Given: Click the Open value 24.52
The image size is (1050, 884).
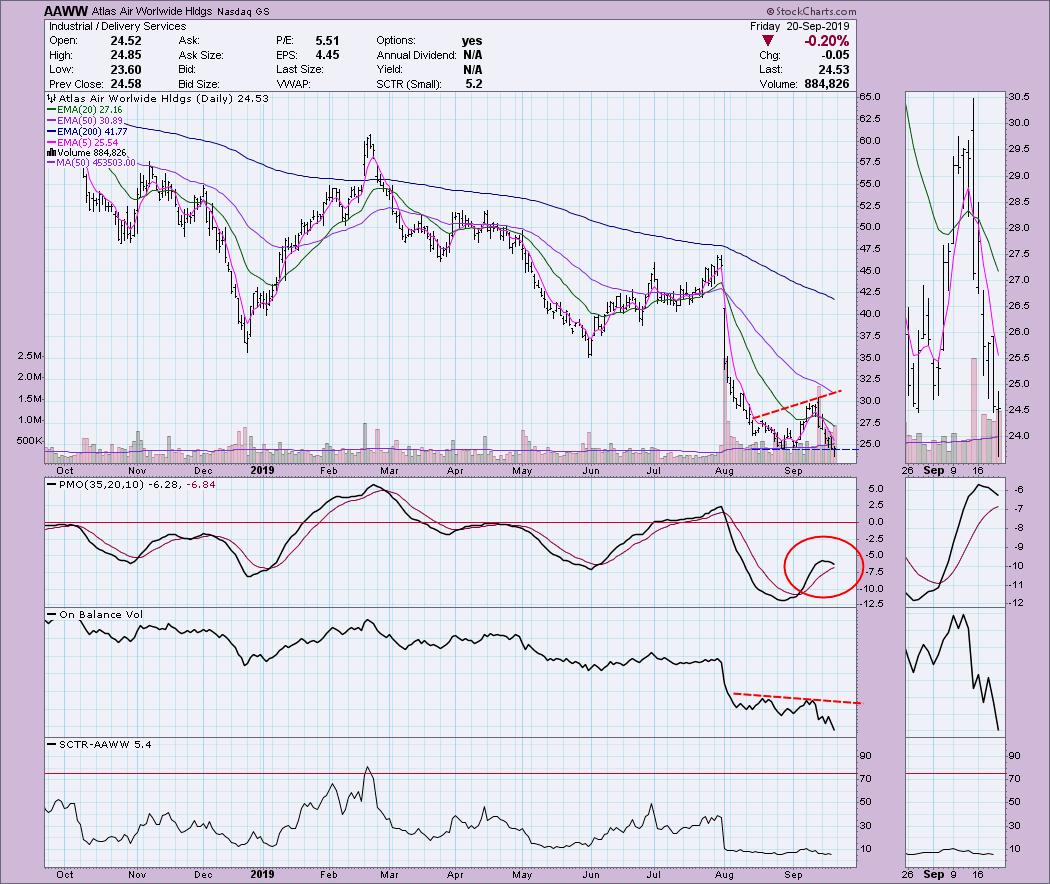Looking at the screenshot, I should click(126, 41).
